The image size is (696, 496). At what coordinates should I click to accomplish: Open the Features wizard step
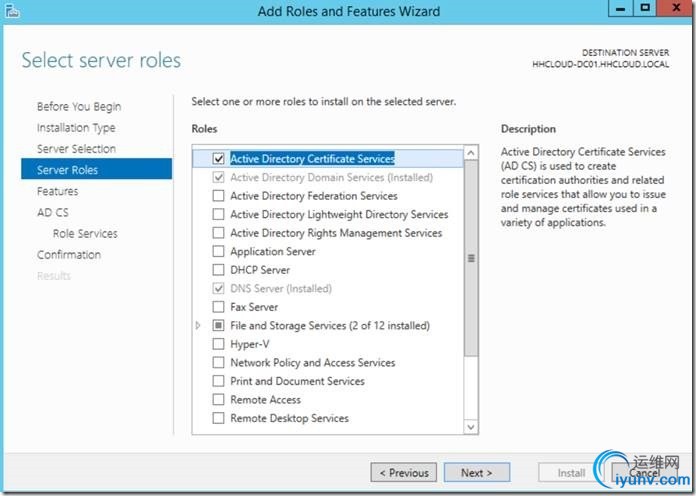point(57,191)
